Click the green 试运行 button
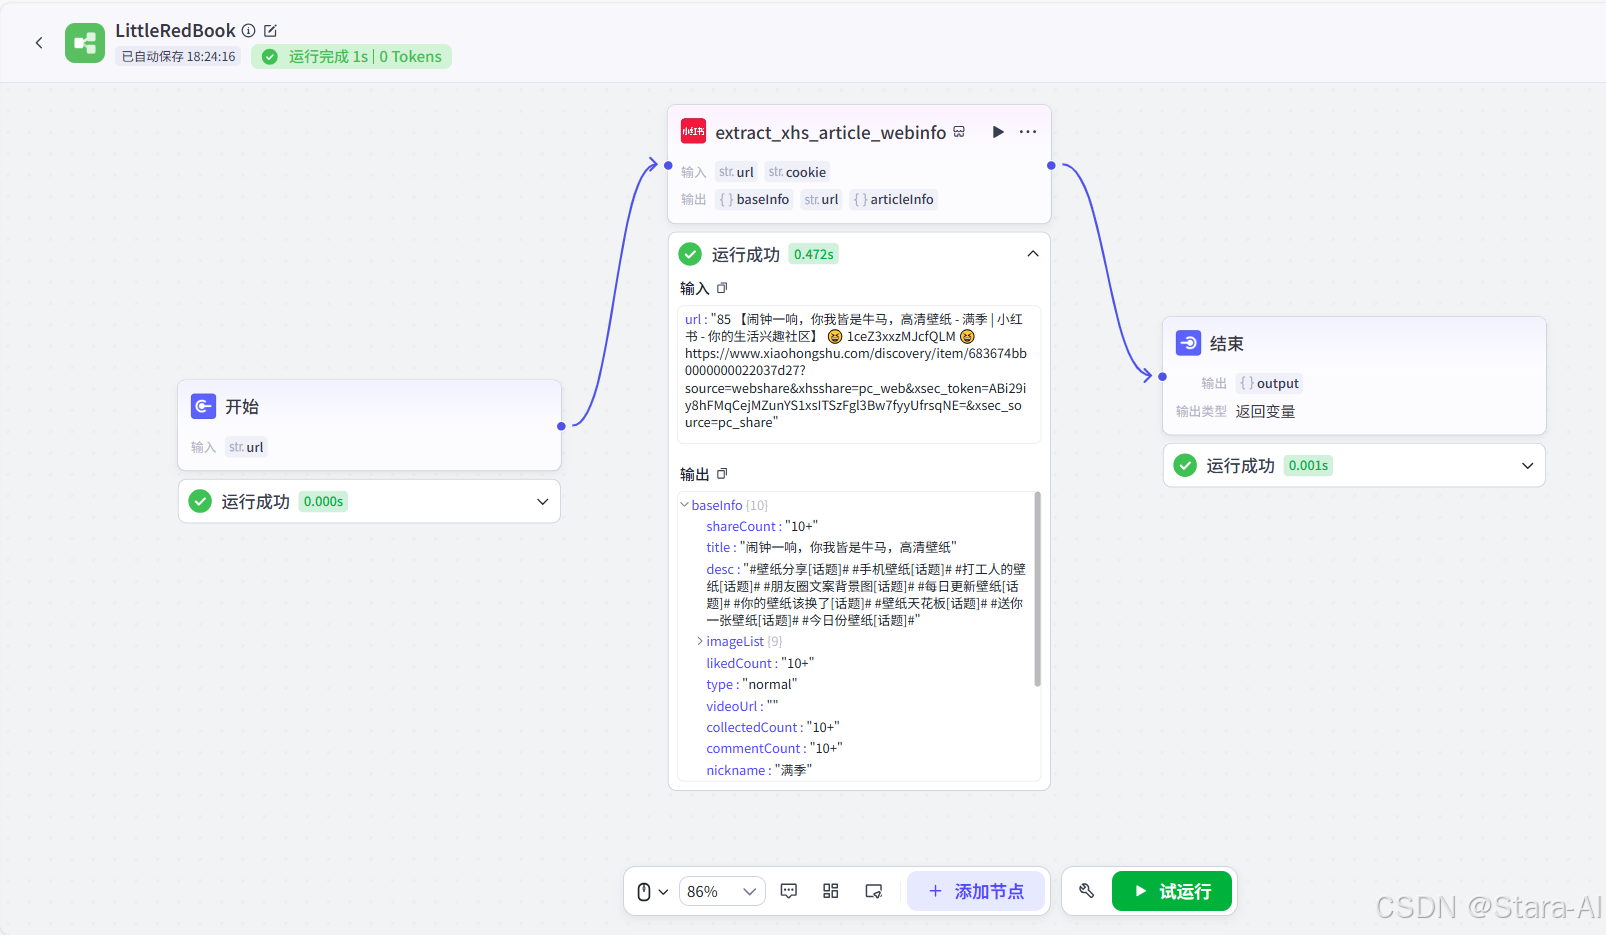 click(1172, 891)
